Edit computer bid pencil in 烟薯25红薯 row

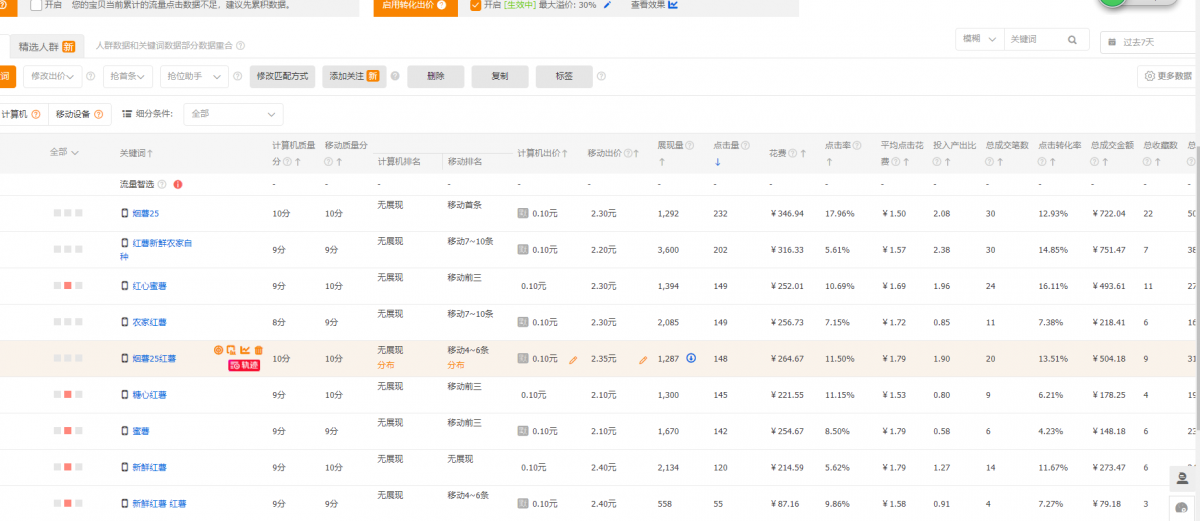pos(573,359)
